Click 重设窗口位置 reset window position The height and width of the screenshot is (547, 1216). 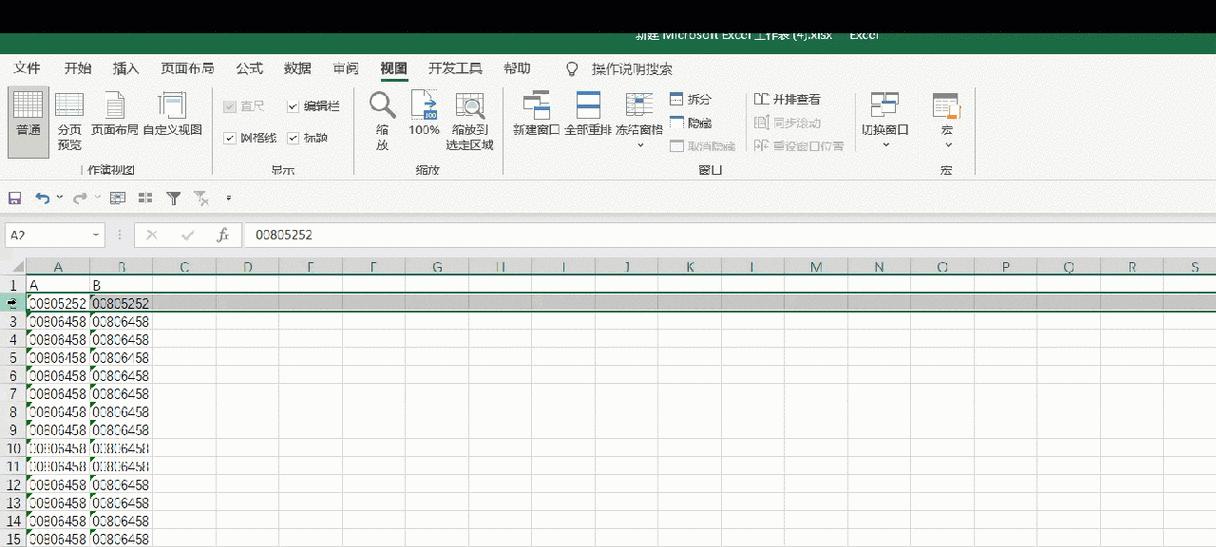coord(798,146)
